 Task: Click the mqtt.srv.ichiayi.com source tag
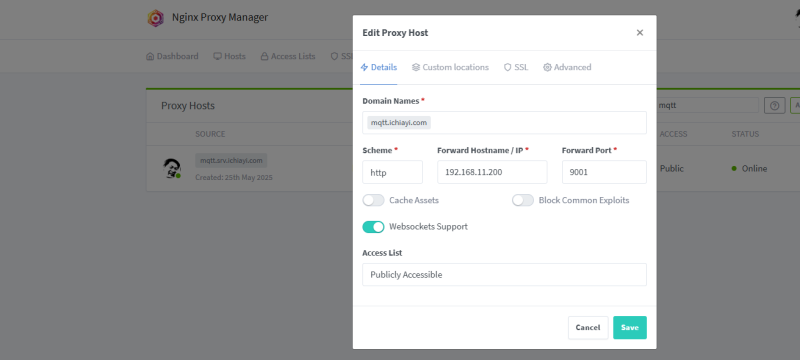[x=231, y=161]
